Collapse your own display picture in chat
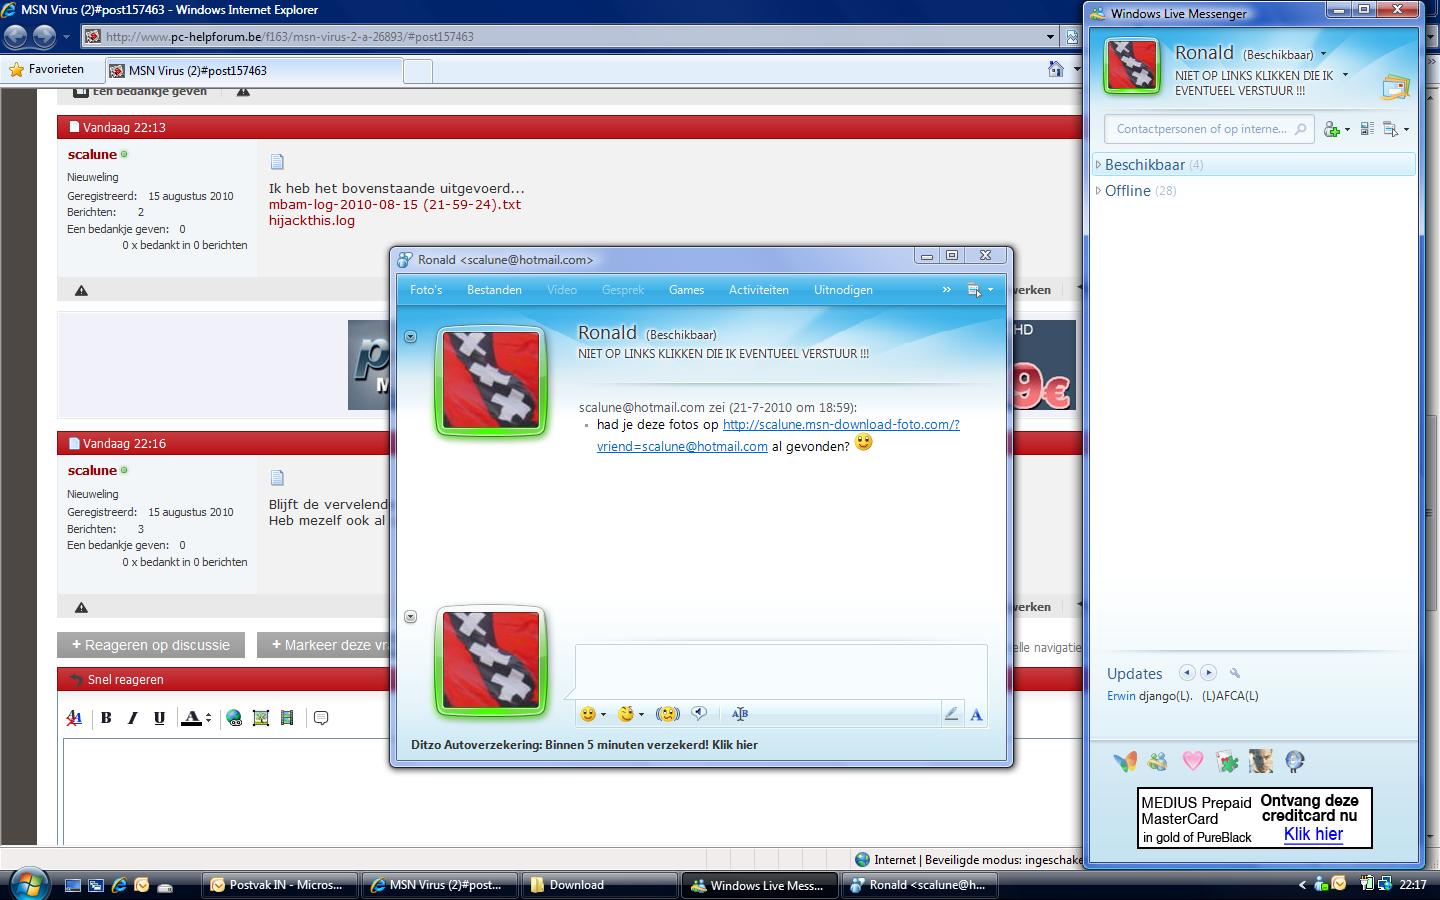This screenshot has width=1440, height=900. pyautogui.click(x=410, y=617)
